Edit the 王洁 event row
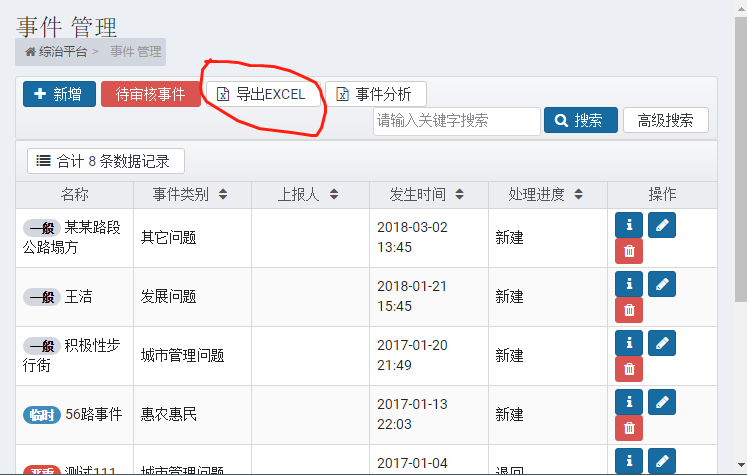Image resolution: width=747 pixels, height=475 pixels. click(662, 284)
